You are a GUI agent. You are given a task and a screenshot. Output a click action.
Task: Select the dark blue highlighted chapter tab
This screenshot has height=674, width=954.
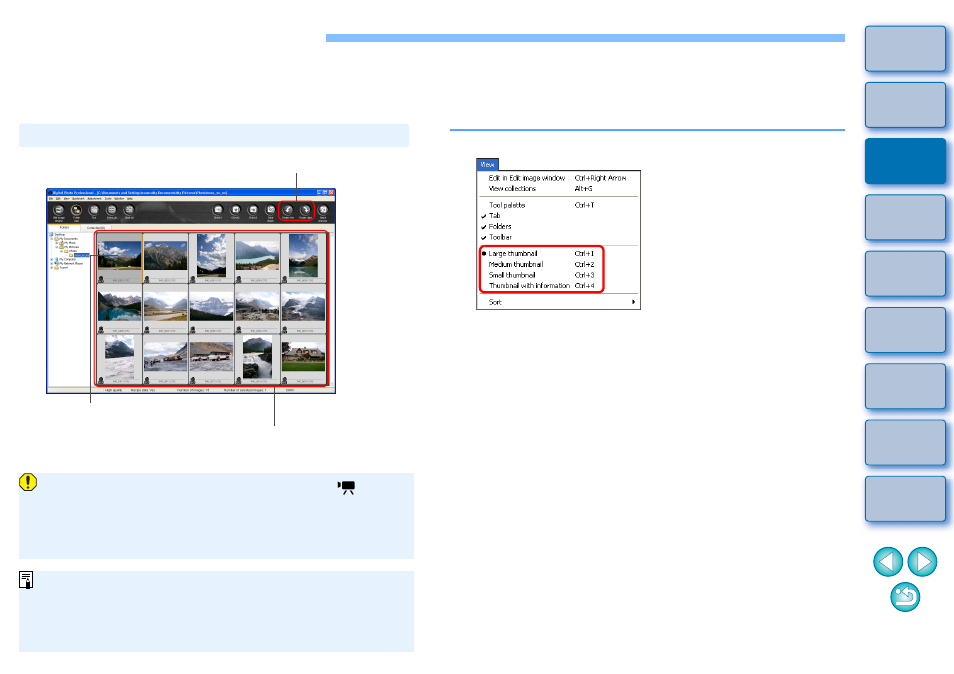click(905, 161)
